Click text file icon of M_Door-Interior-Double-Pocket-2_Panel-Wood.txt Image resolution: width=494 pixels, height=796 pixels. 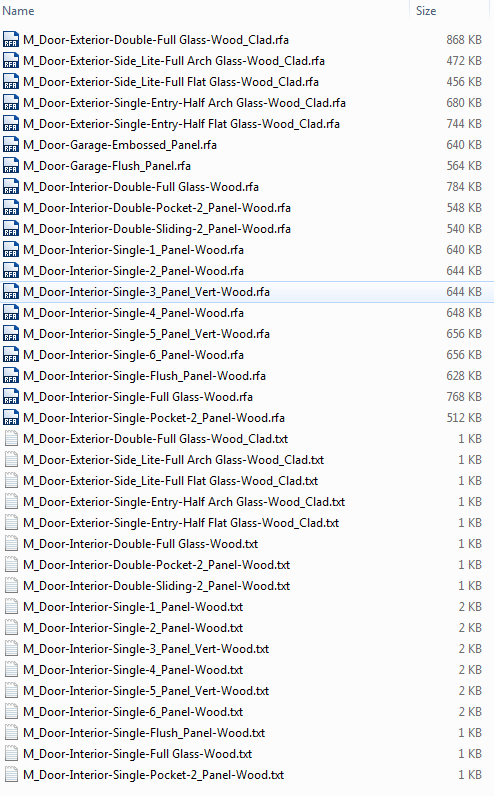coord(11,565)
